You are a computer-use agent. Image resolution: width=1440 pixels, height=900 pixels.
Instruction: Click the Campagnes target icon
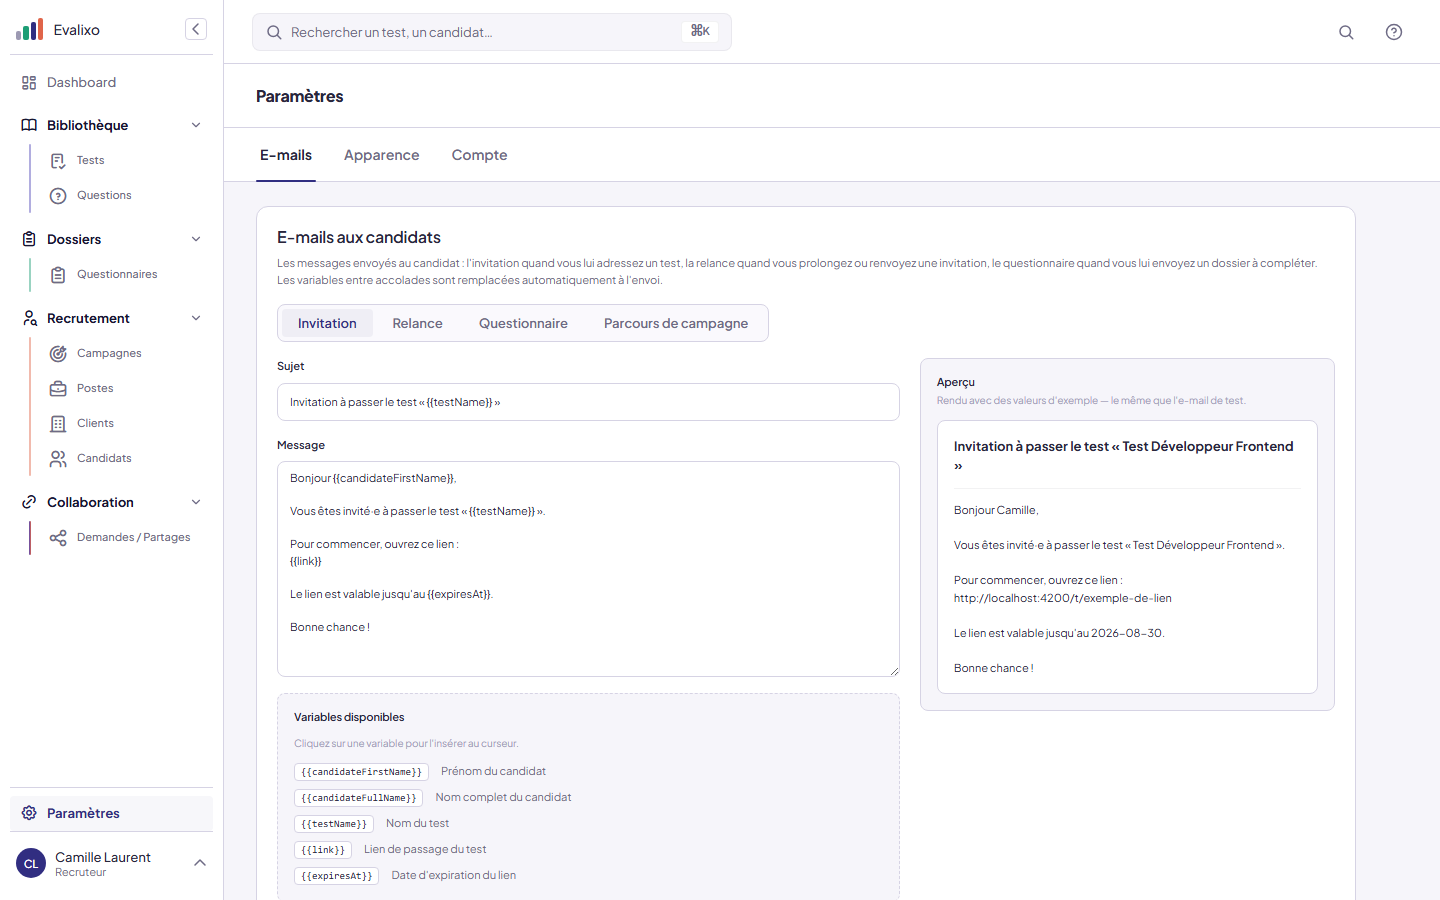tap(58, 354)
